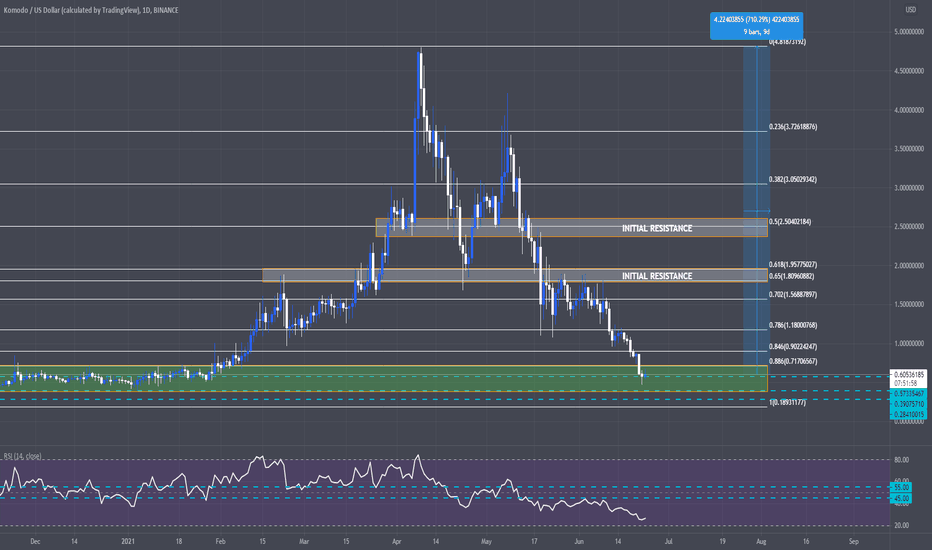Click the USD currency label on price axis
The width and height of the screenshot is (932, 550).
pos(910,10)
